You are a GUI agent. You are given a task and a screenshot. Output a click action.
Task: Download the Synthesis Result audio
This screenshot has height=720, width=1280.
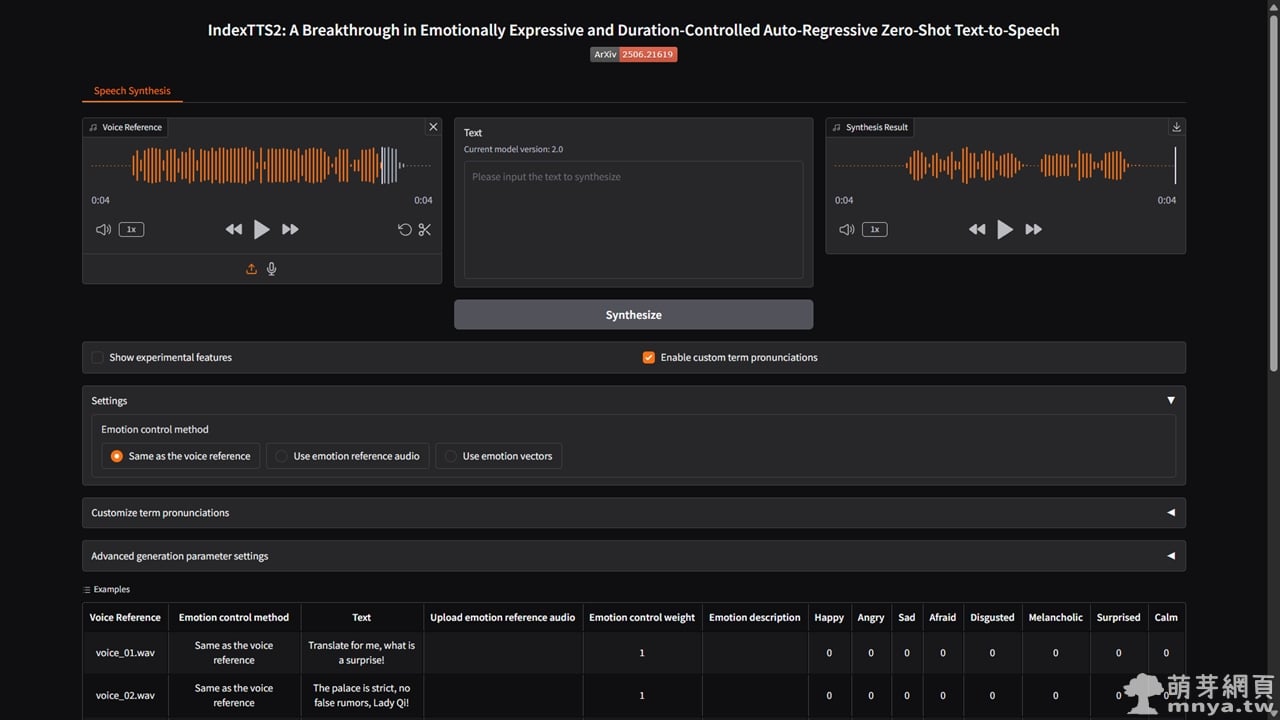pos(1176,127)
